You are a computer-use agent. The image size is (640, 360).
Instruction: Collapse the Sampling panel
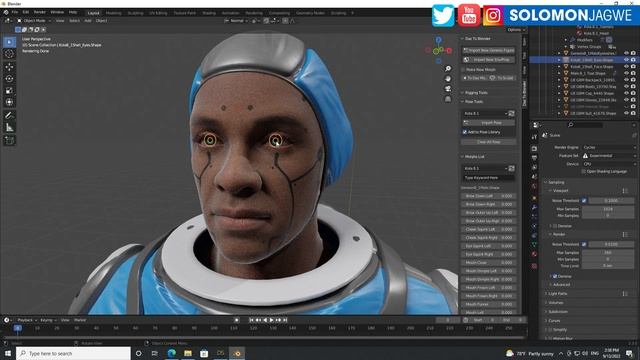(556, 182)
